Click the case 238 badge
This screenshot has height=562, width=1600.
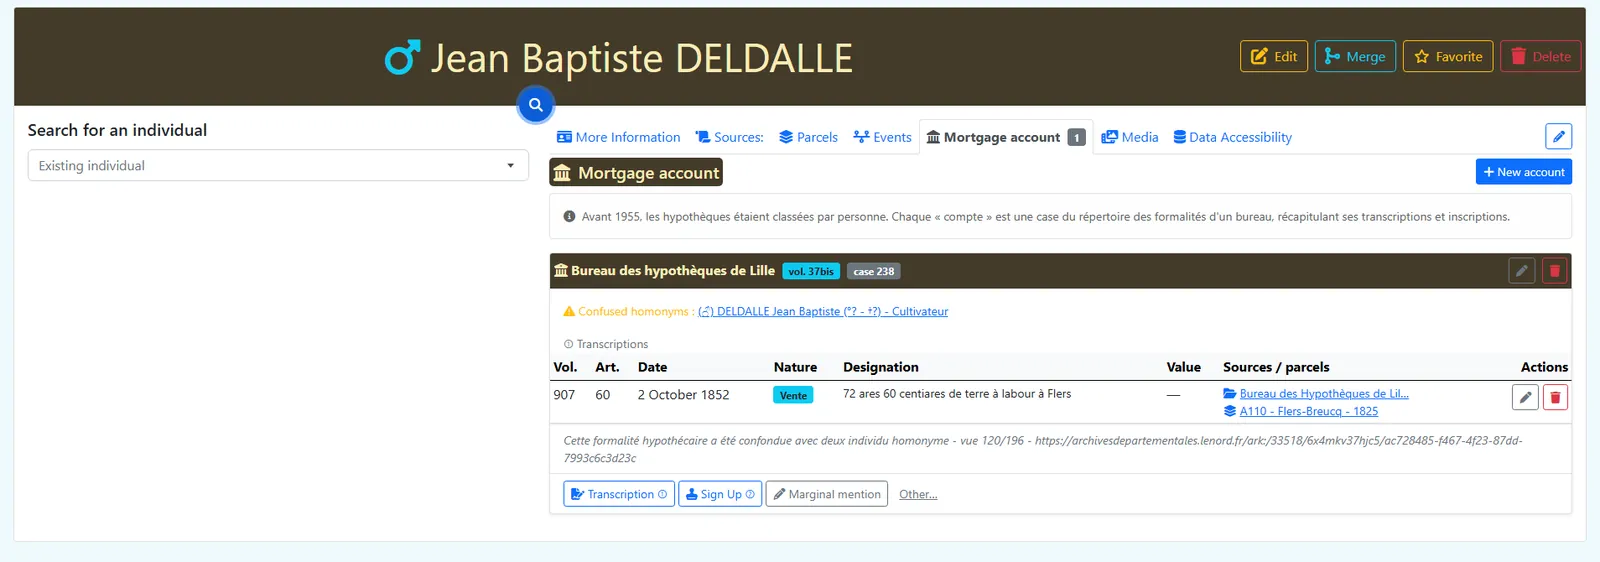874,271
